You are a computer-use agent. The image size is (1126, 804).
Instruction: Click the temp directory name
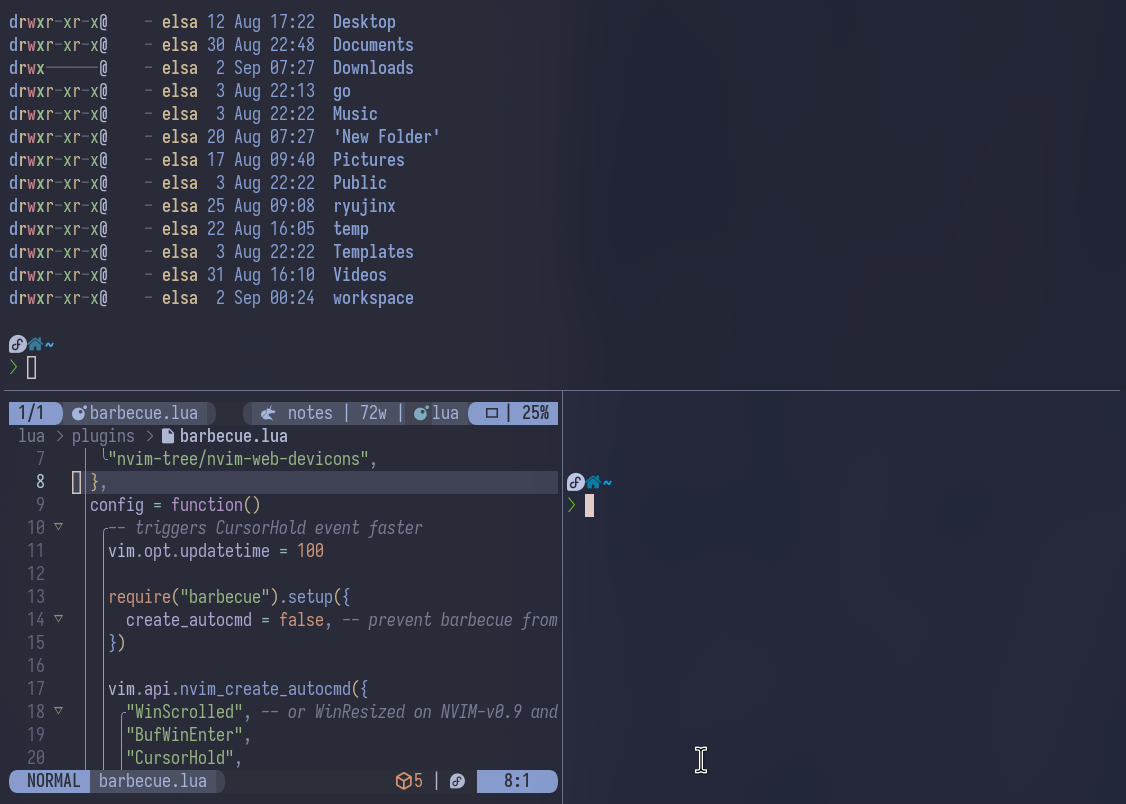[x=350, y=229]
